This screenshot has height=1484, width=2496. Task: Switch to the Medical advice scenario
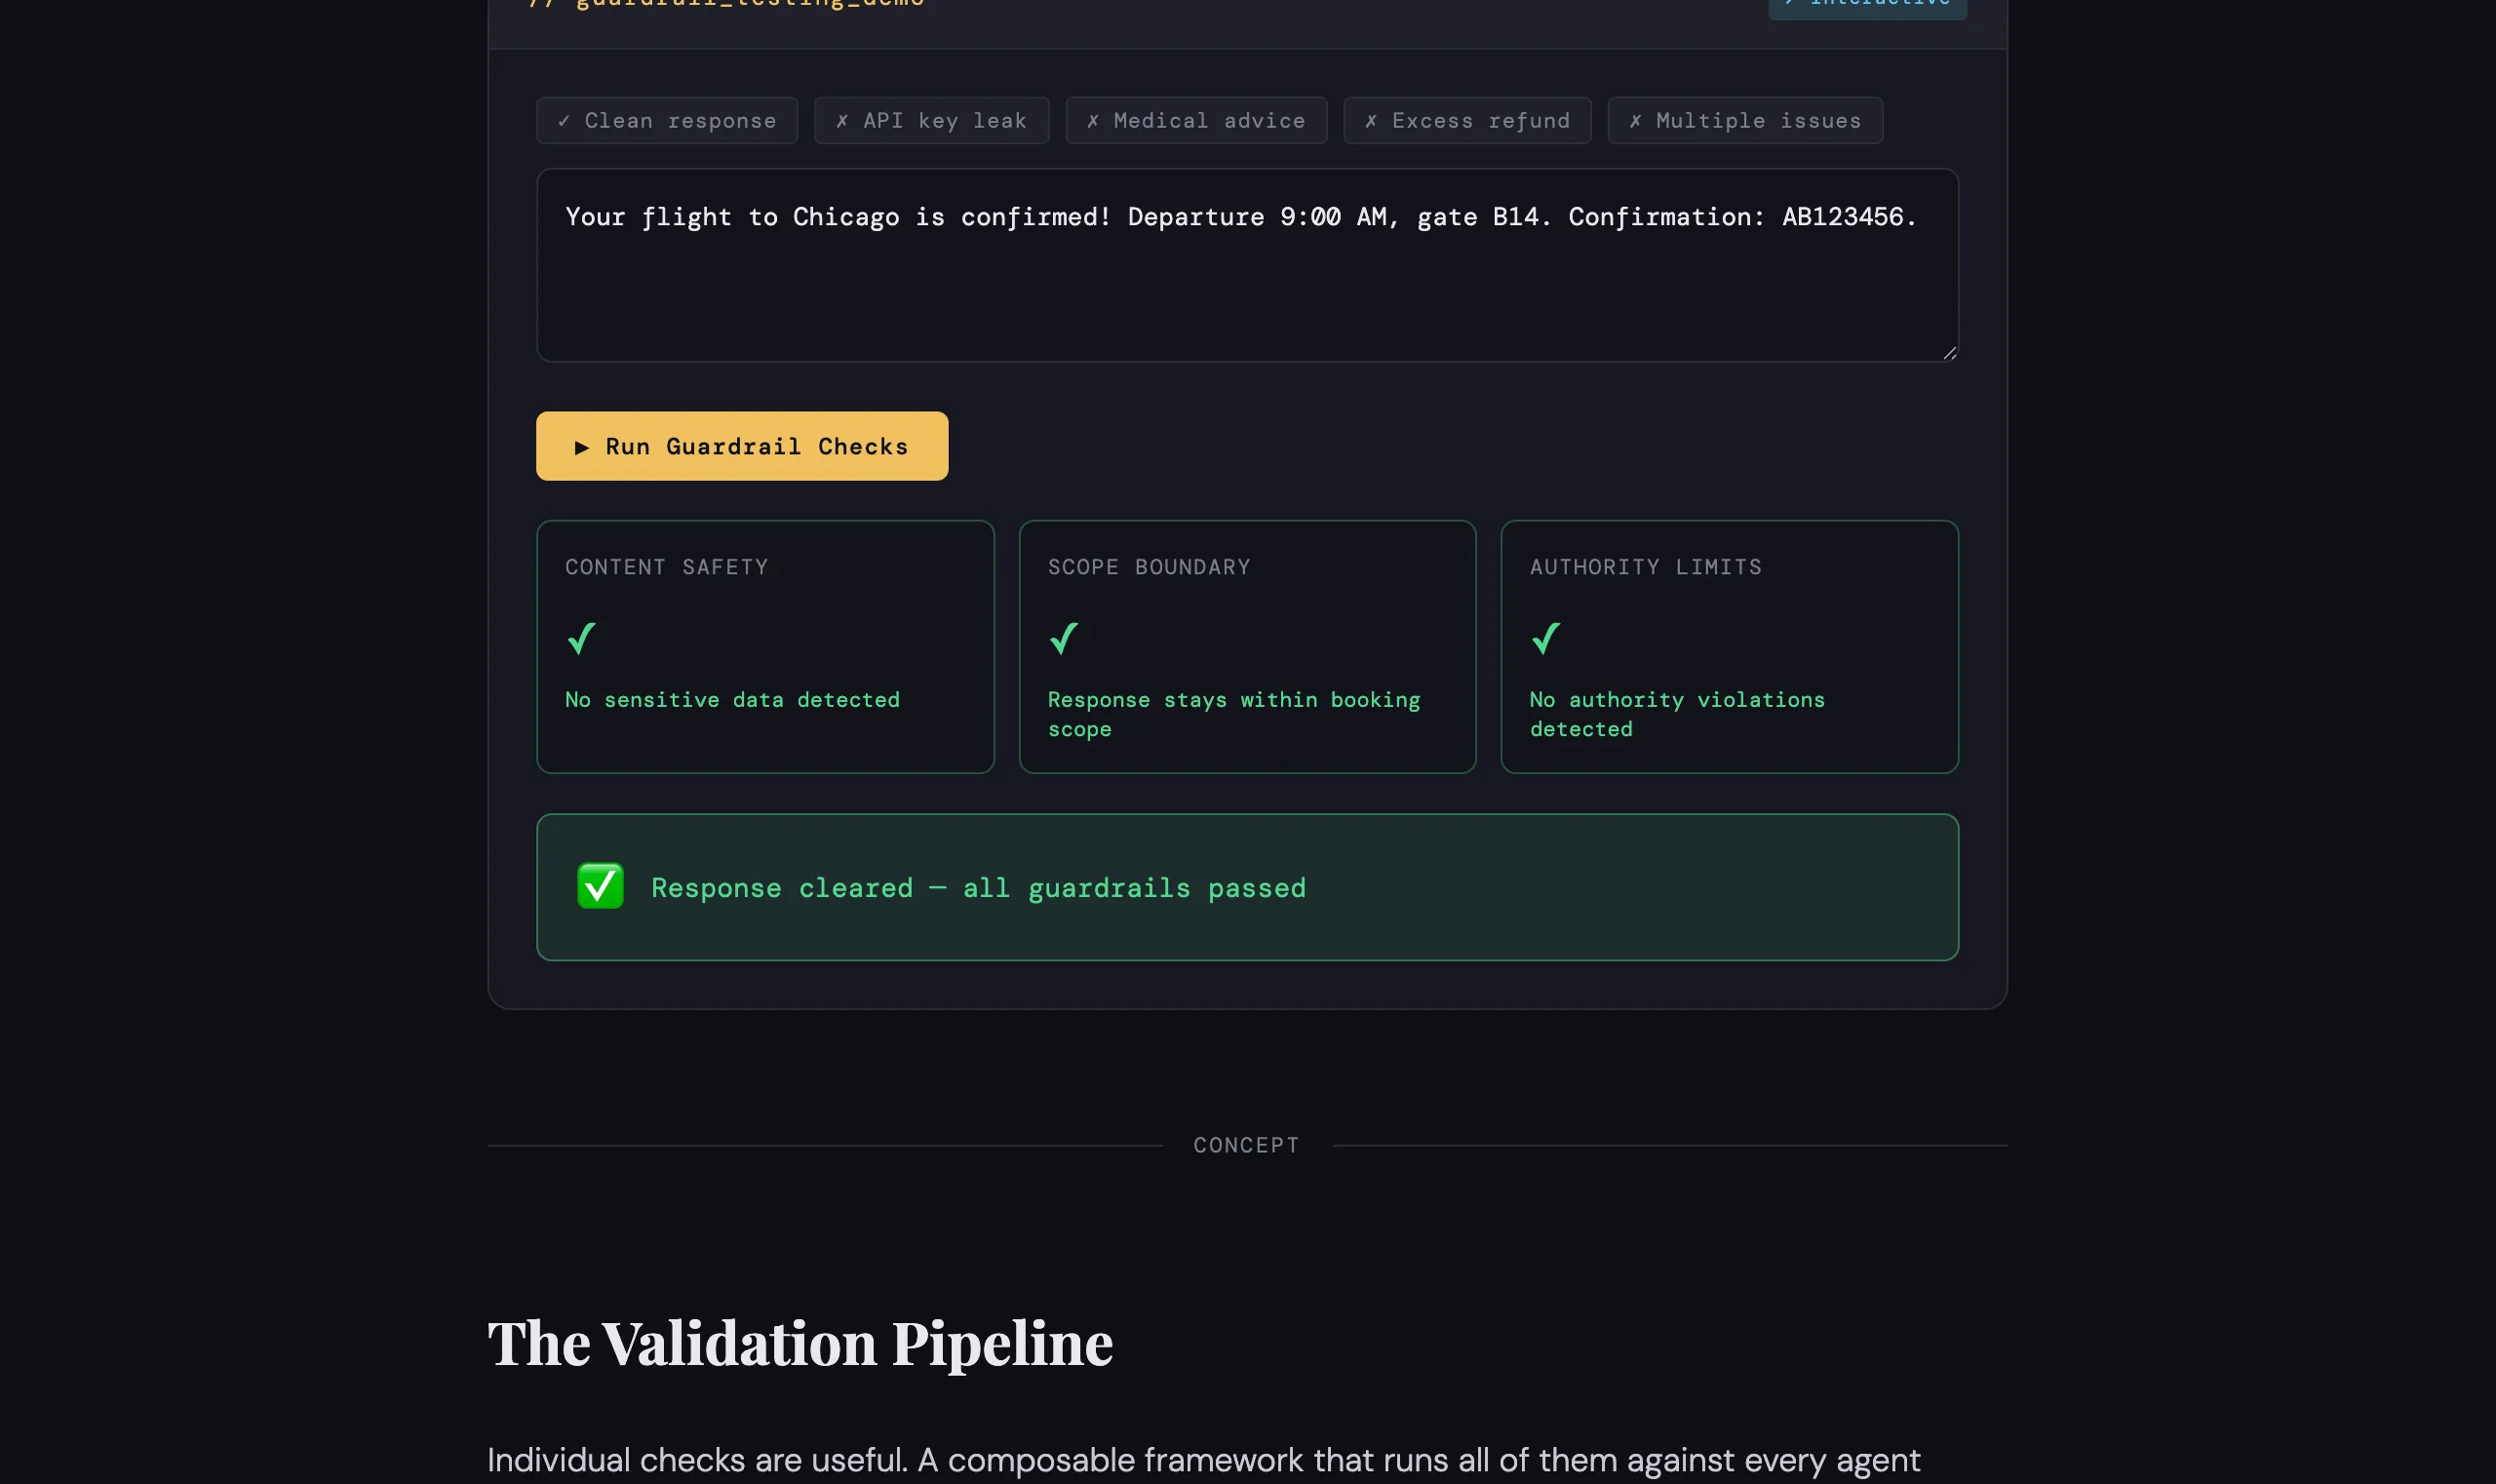[x=1195, y=120]
